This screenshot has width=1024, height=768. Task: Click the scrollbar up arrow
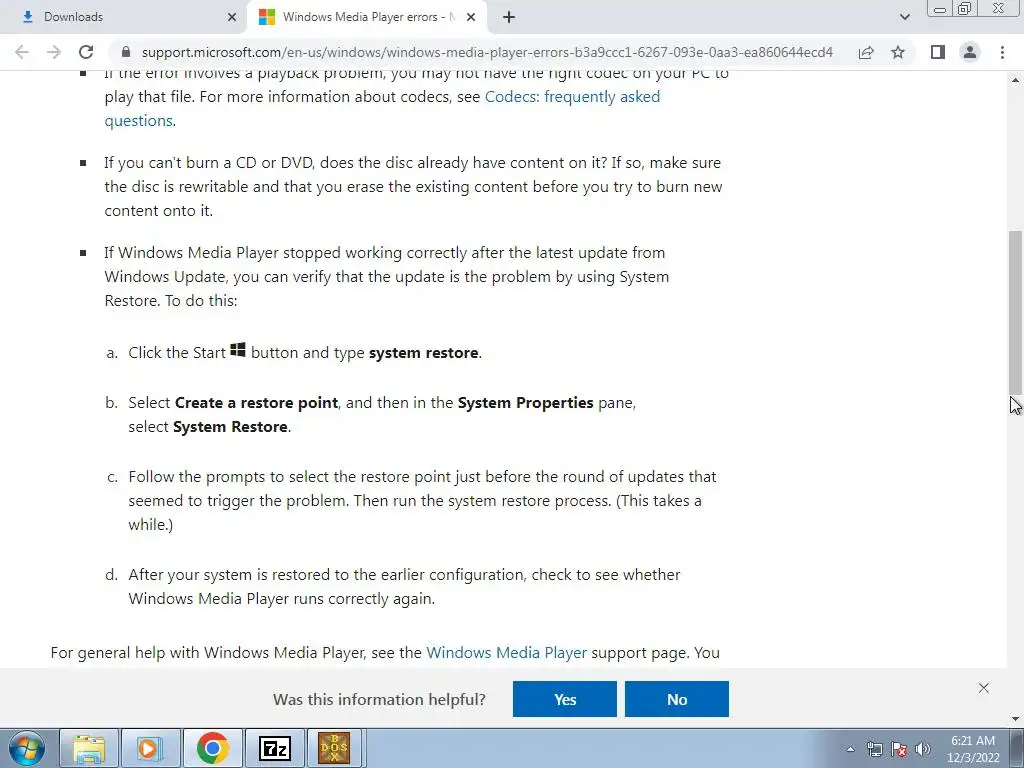[1016, 80]
